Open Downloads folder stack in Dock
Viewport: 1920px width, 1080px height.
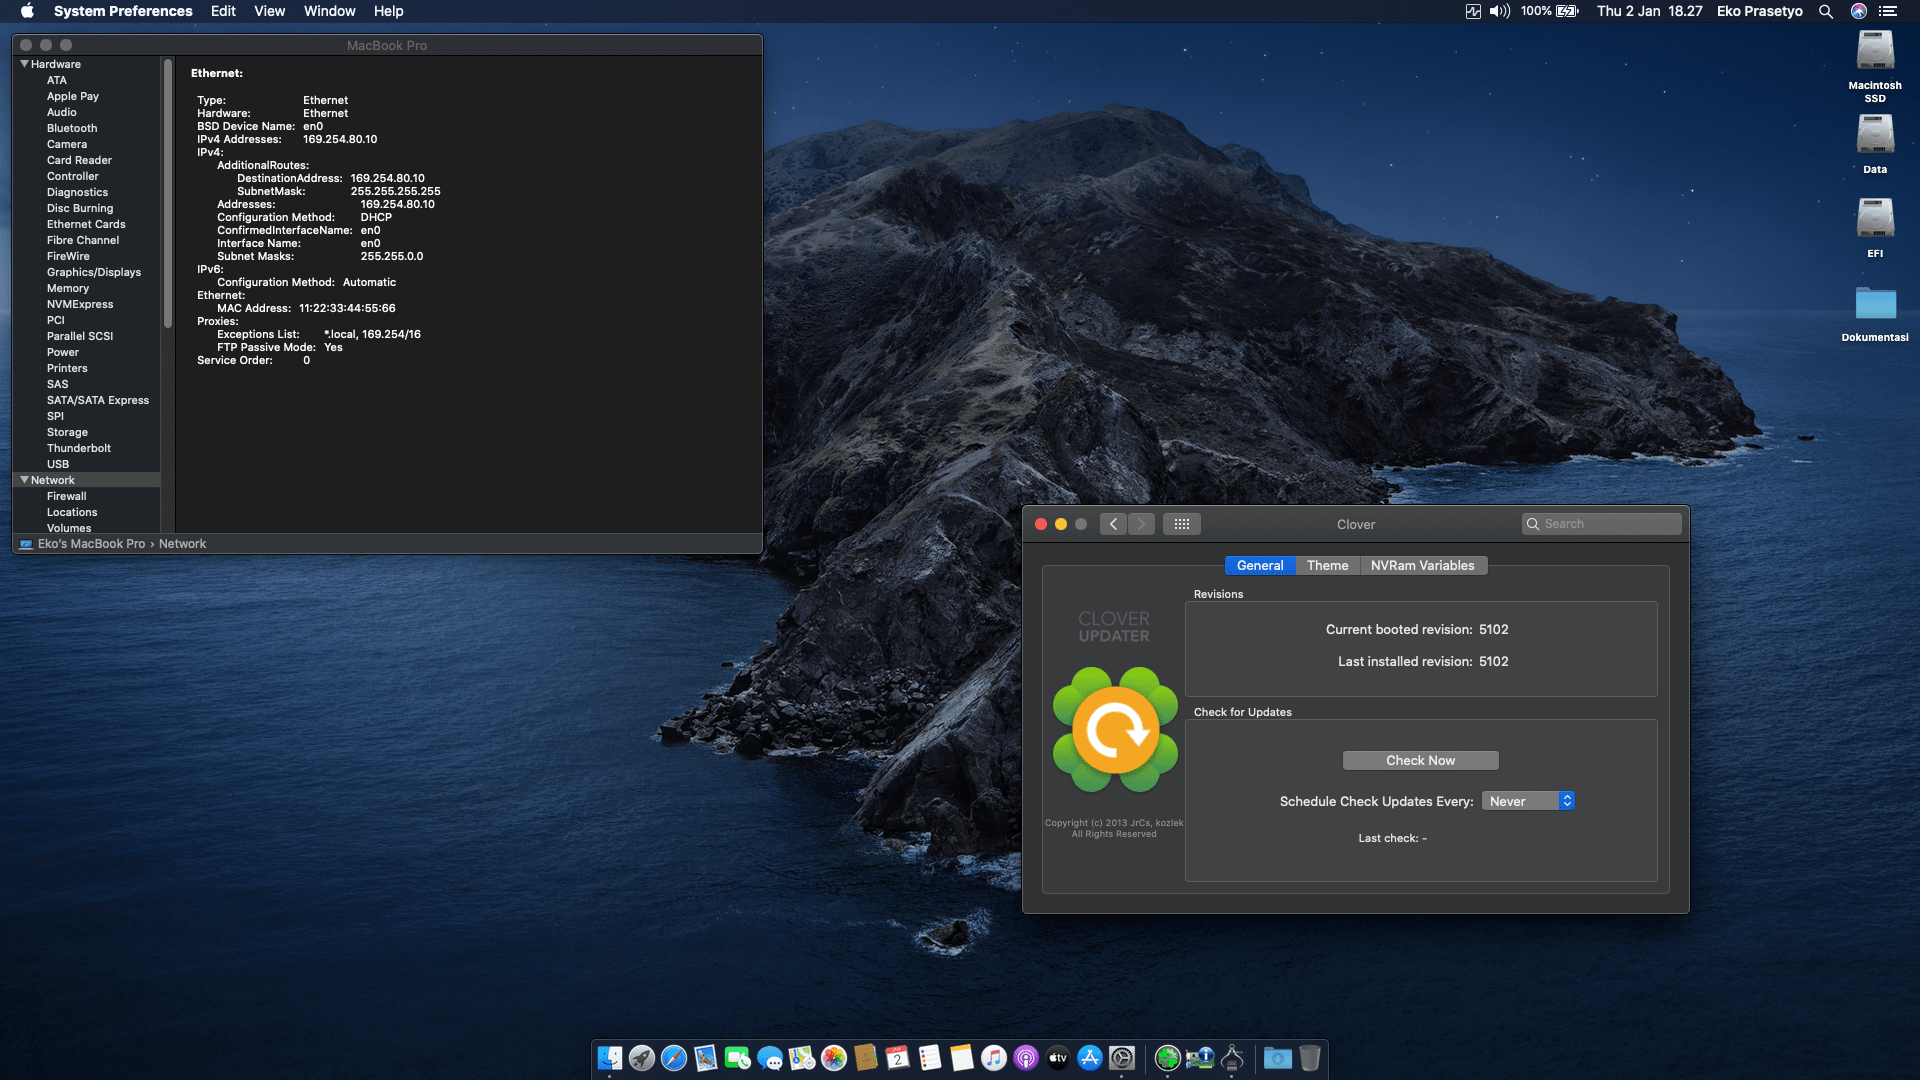coord(1278,1058)
